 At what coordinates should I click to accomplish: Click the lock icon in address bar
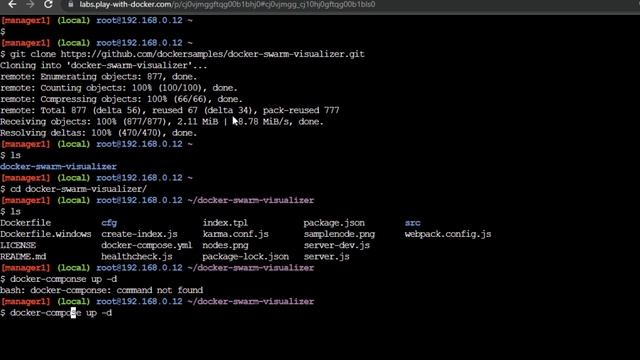(x=71, y=4)
